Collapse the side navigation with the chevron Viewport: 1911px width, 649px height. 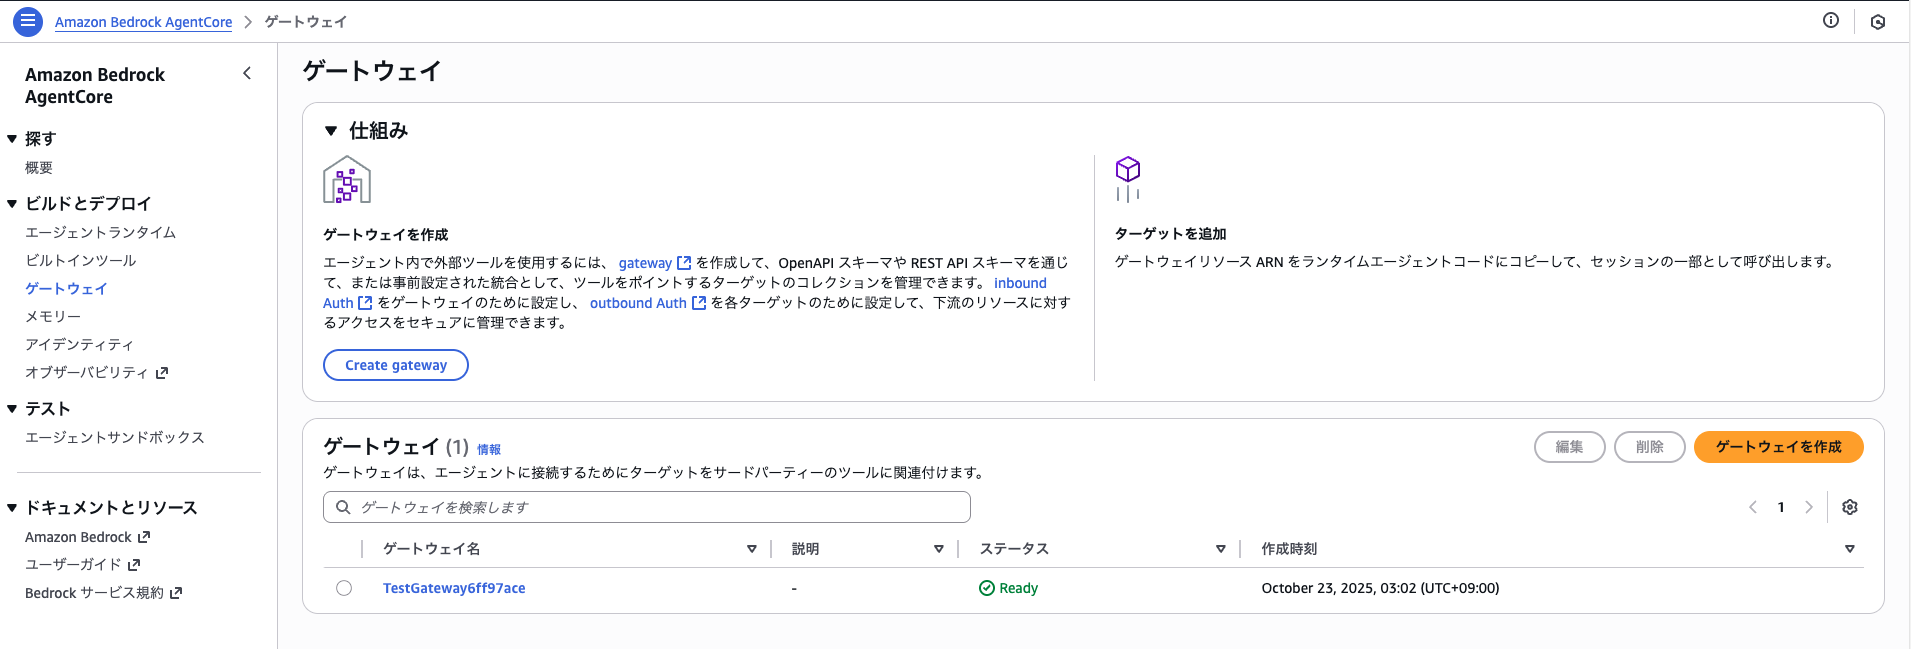click(247, 73)
